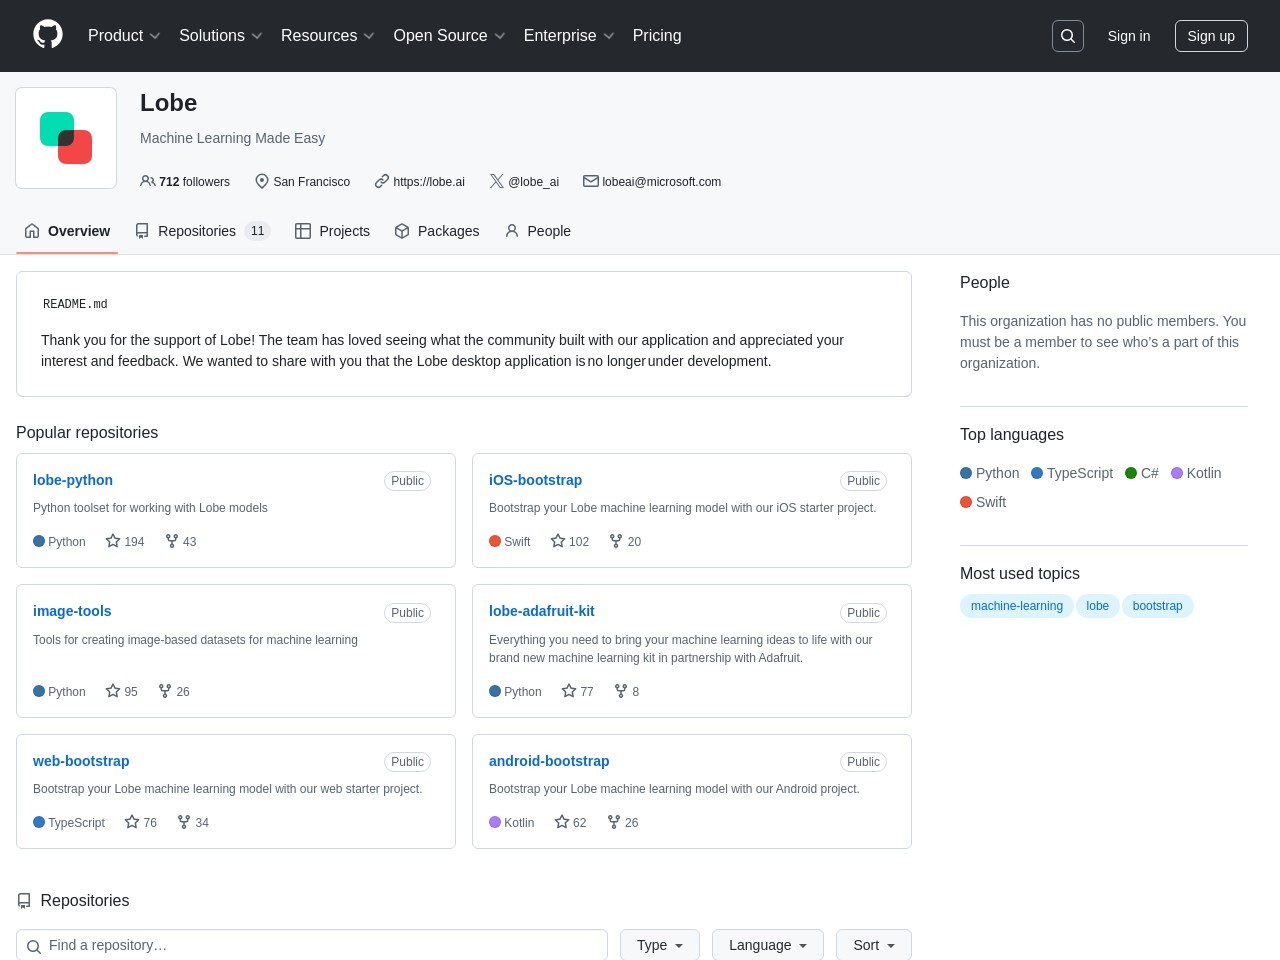Image resolution: width=1280 pixels, height=960 pixels.
Task: Click fork count icon for iOS-bootstrap
Action: click(x=616, y=541)
